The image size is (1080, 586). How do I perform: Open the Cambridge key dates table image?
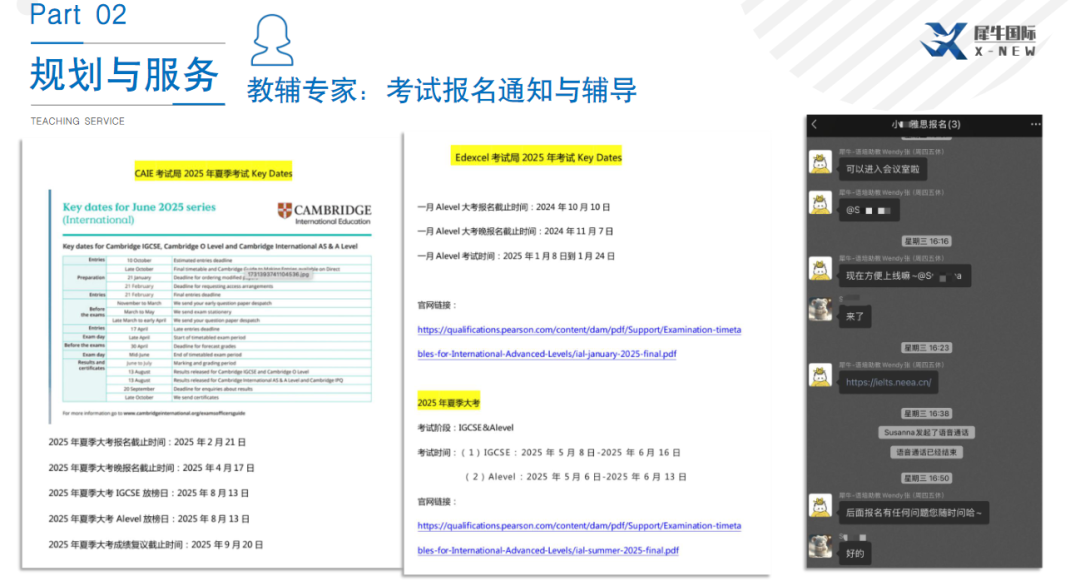tap(217, 328)
